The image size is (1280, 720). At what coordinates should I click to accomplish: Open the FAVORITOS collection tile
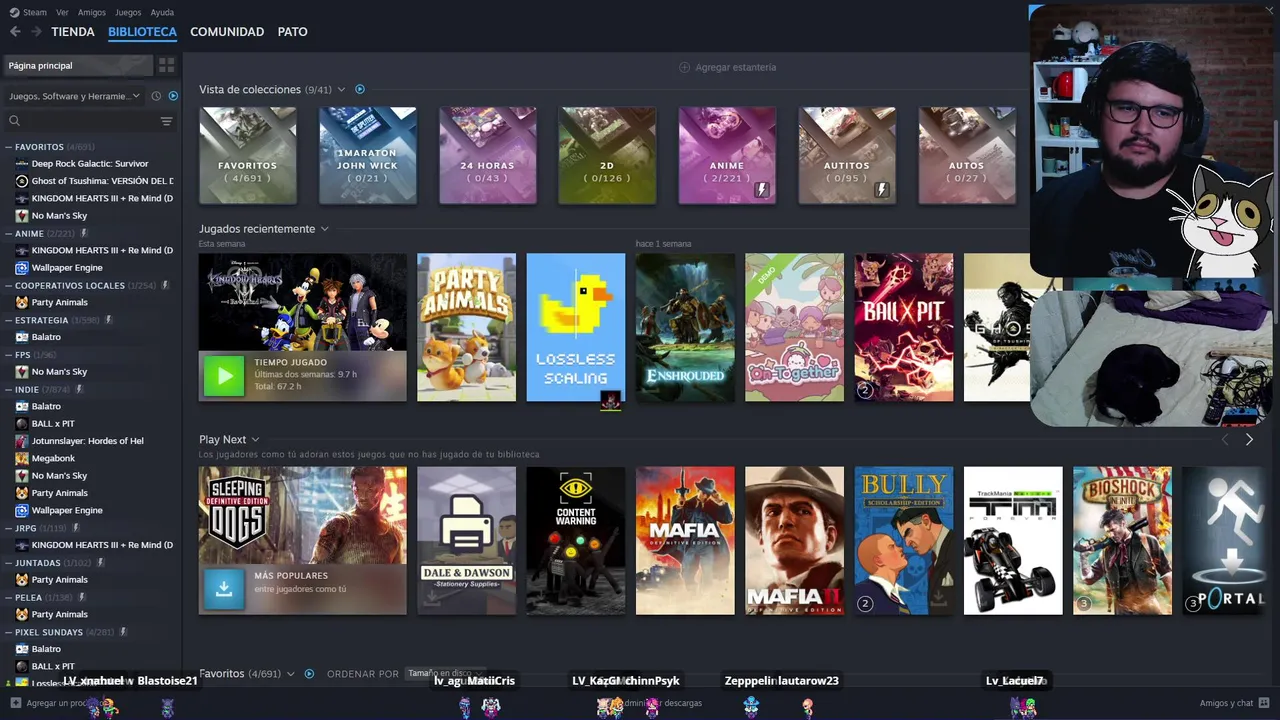(248, 155)
